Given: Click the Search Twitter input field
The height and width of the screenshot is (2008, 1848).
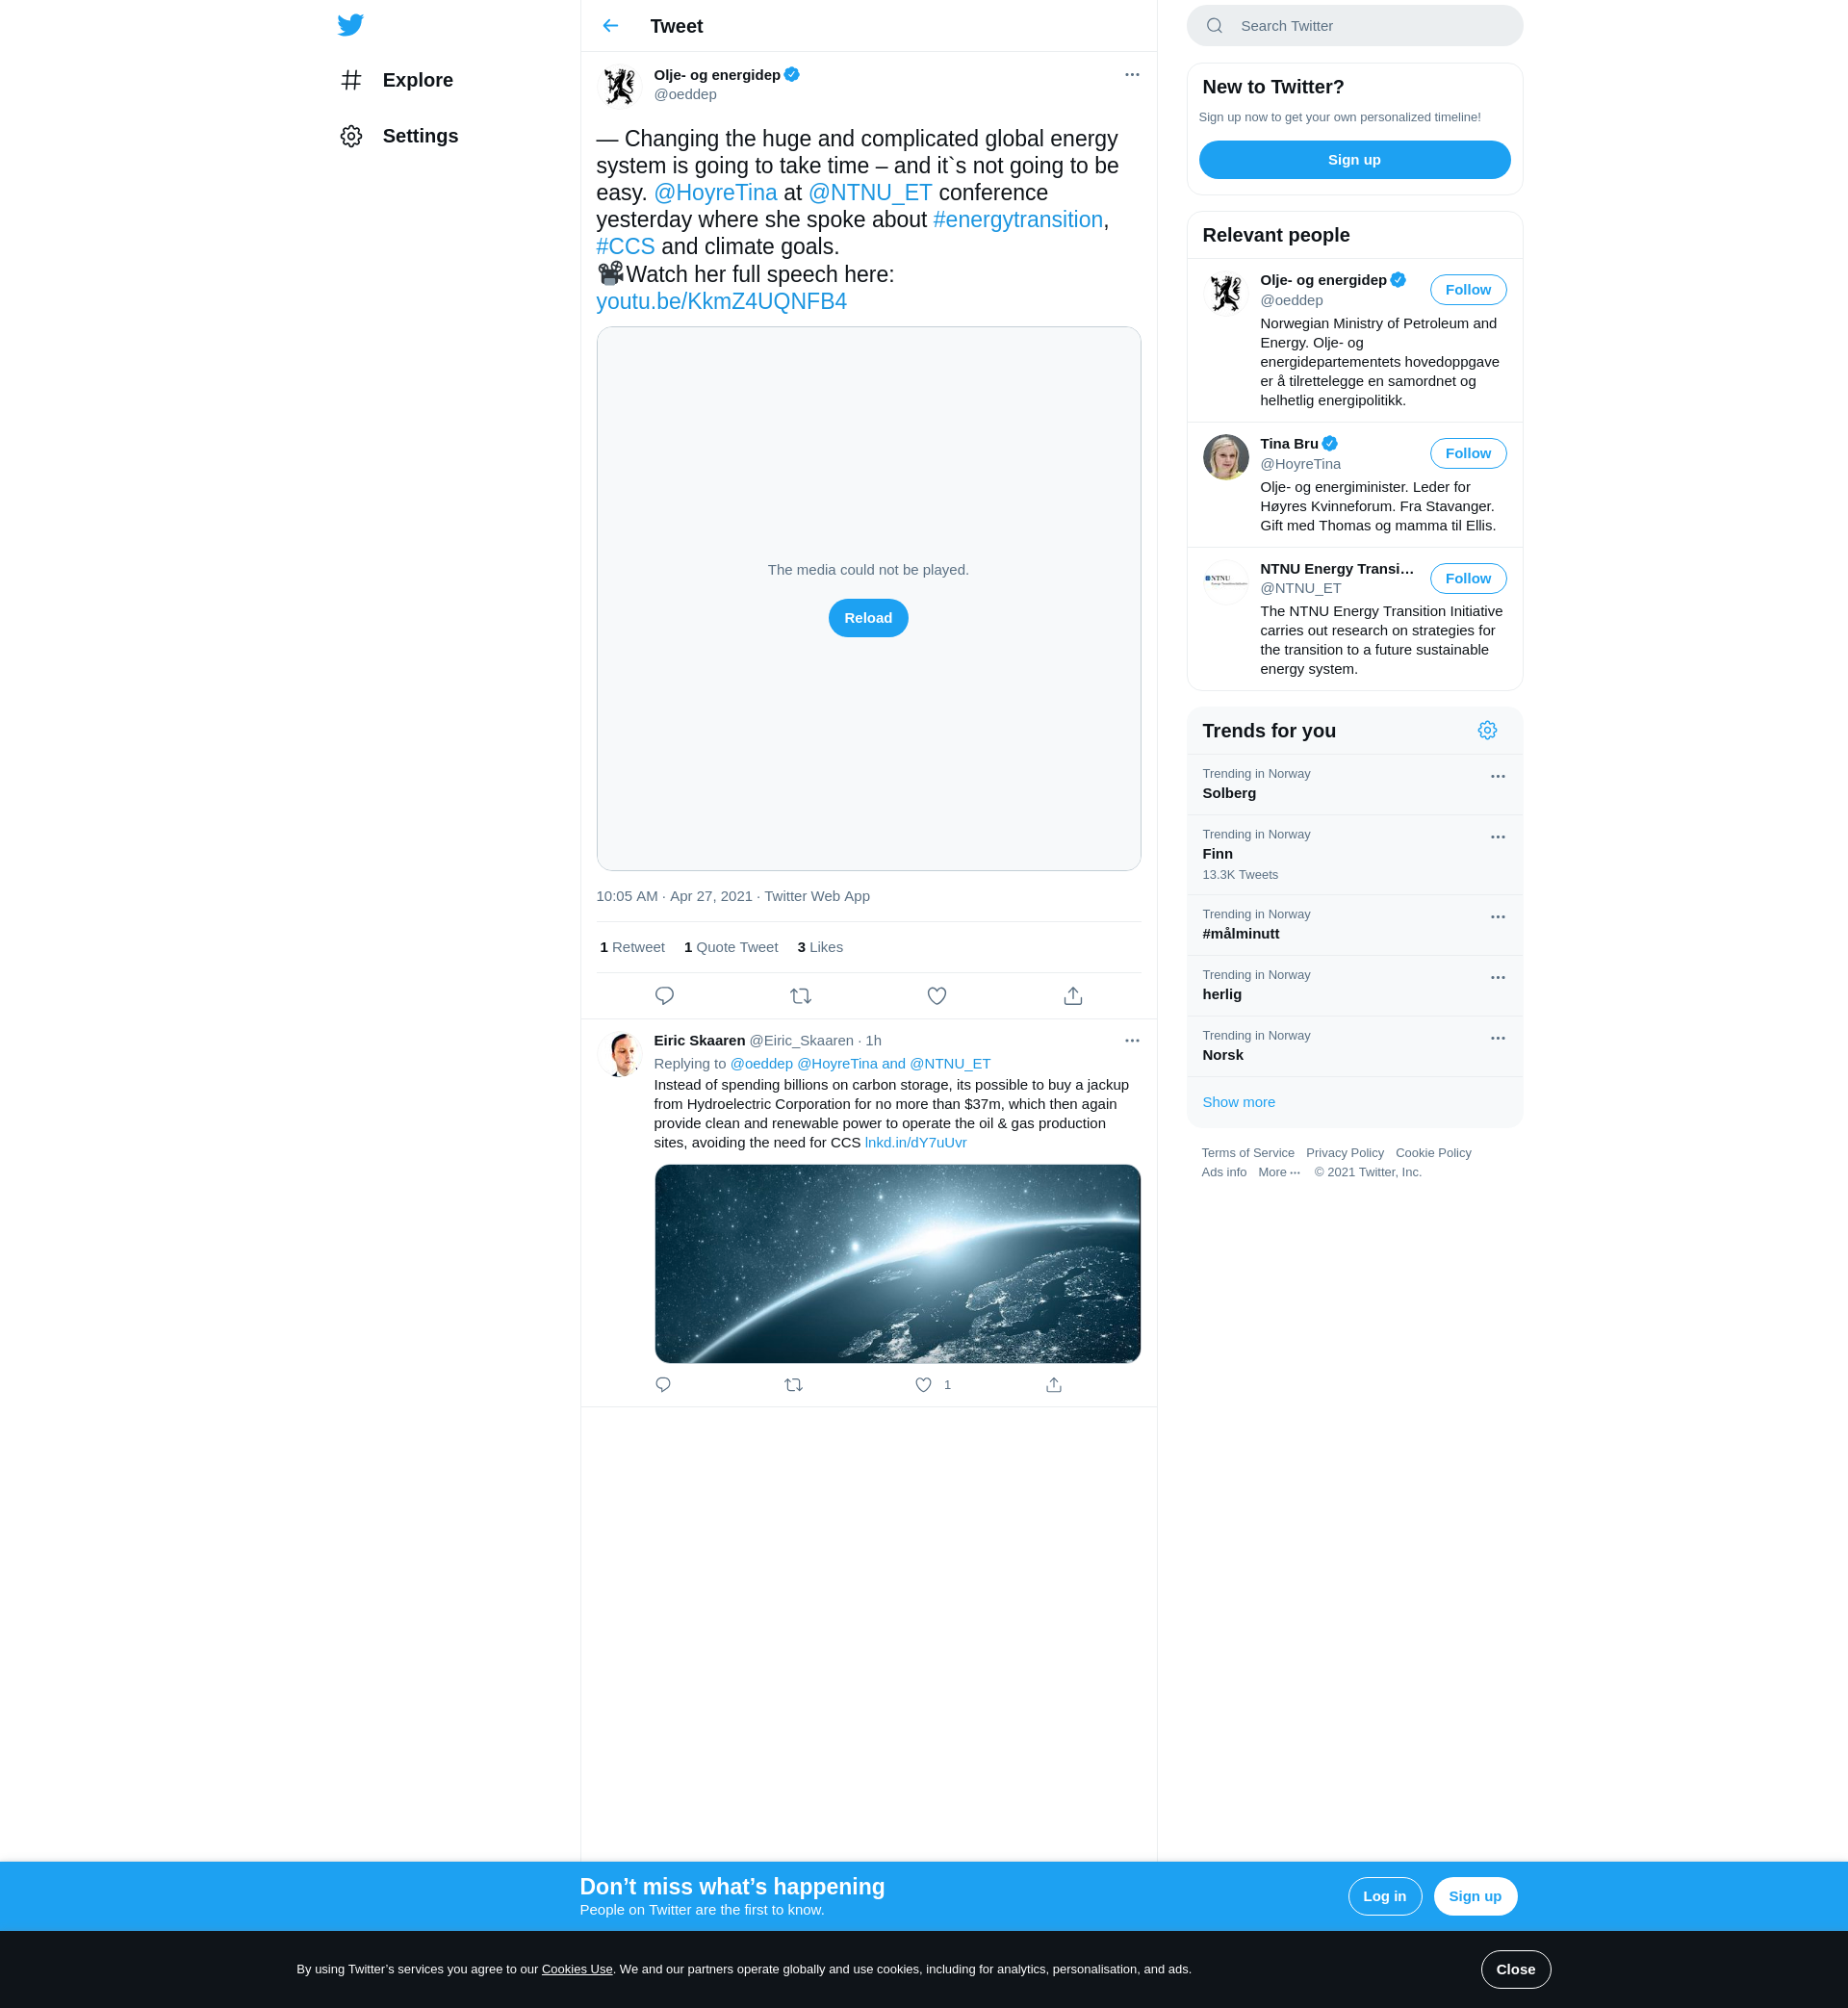Looking at the screenshot, I should tap(1354, 26).
